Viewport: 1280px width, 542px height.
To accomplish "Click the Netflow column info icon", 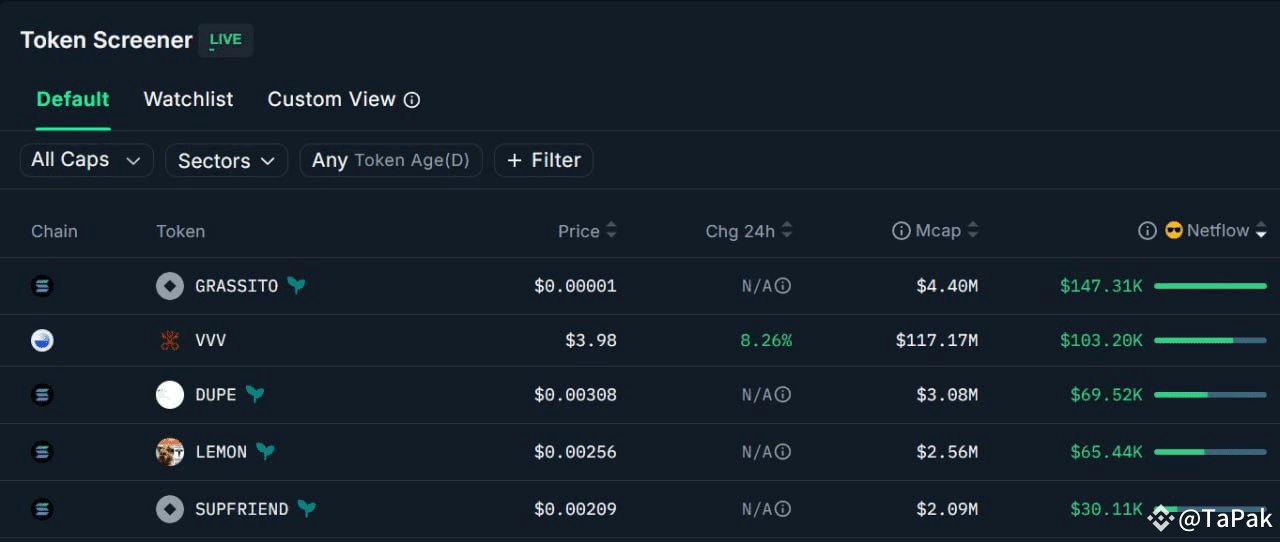I will tap(1147, 231).
